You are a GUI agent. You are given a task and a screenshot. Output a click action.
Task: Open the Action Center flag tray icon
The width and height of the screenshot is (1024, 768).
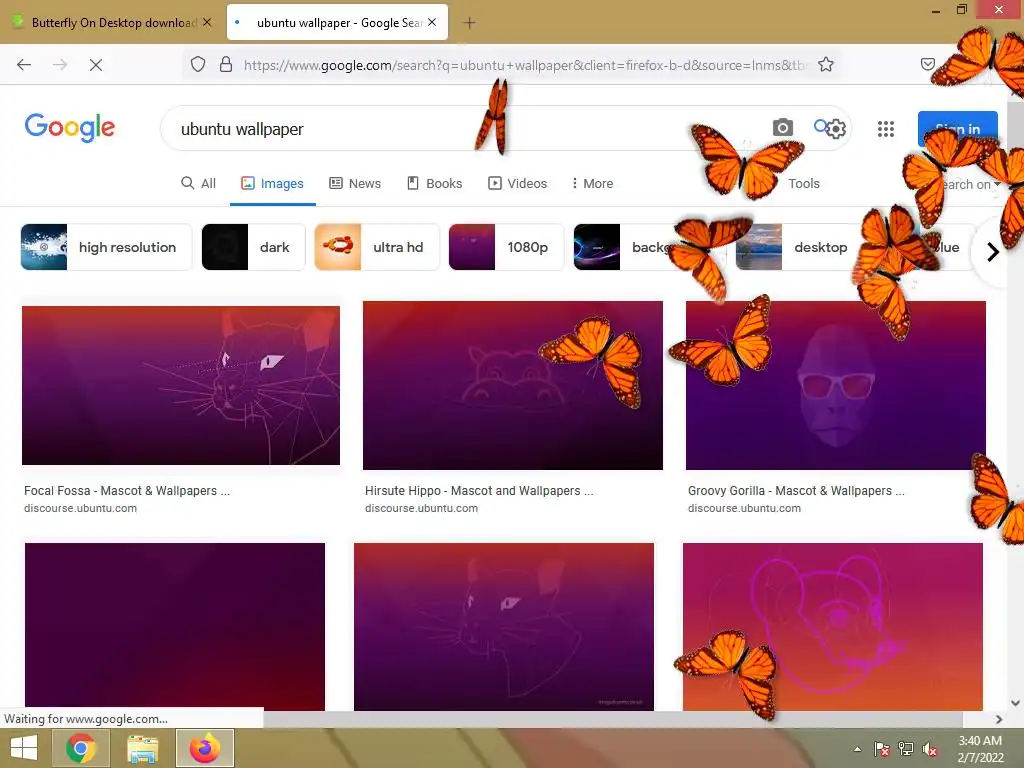pyautogui.click(x=881, y=749)
